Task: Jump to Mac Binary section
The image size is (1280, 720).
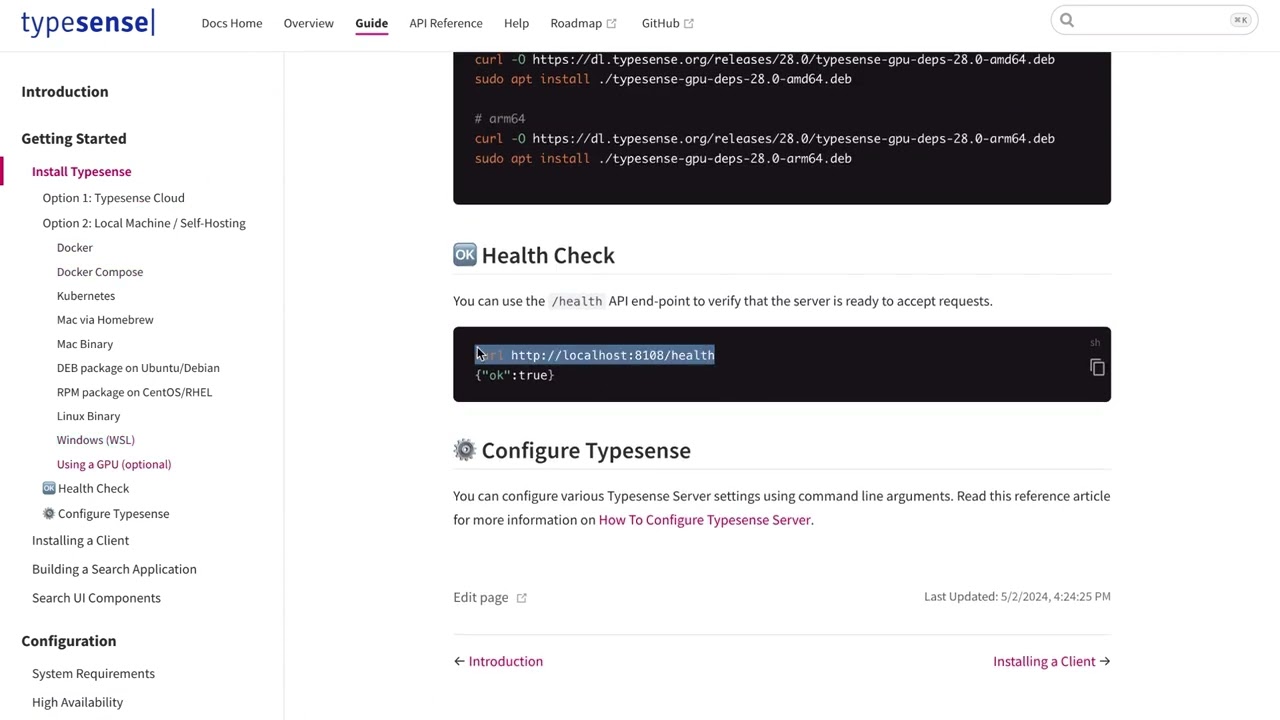Action: [85, 344]
